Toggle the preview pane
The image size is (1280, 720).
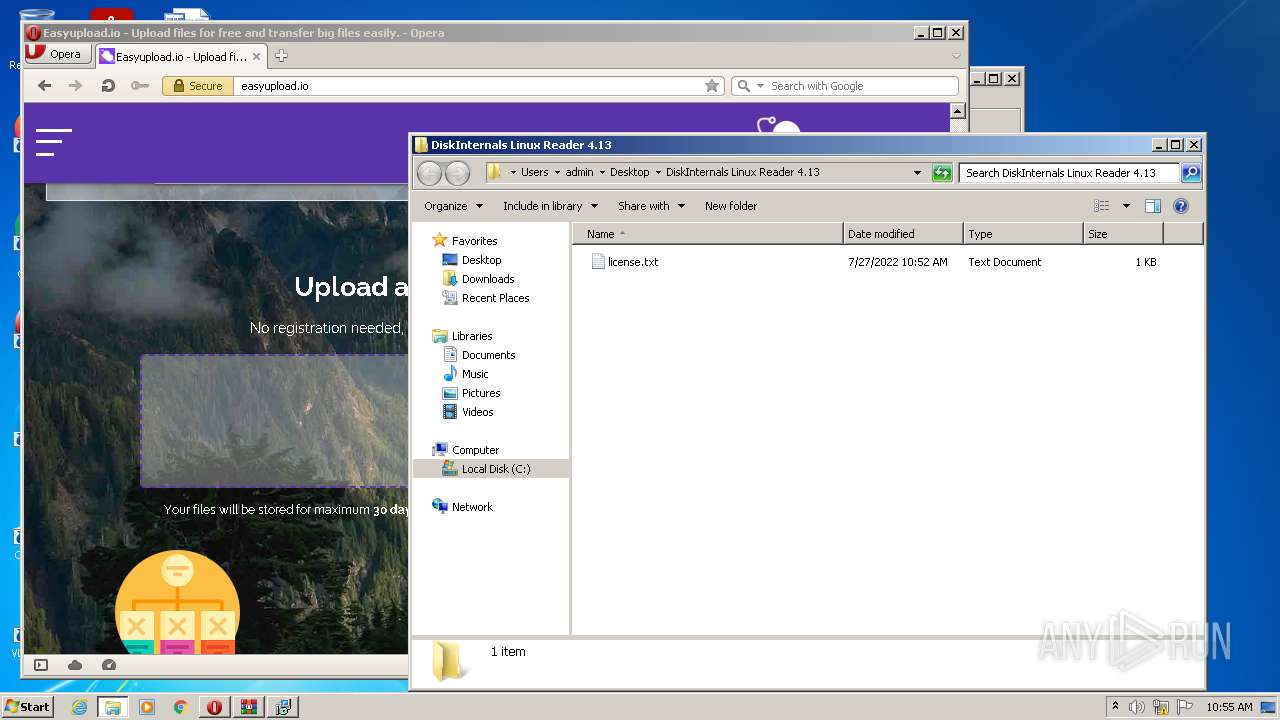[1152, 206]
